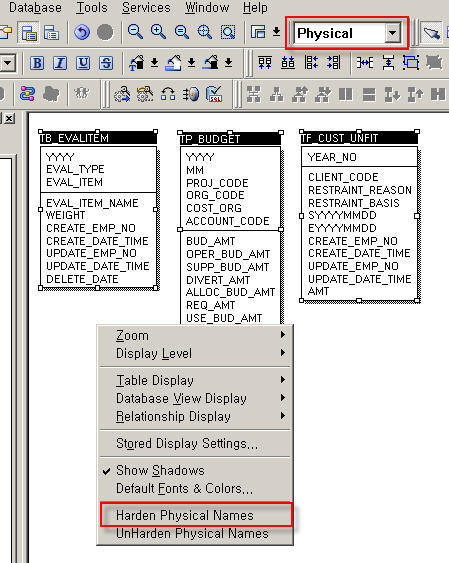
Task: Click the first diagram layout icon
Action: coord(253,95)
